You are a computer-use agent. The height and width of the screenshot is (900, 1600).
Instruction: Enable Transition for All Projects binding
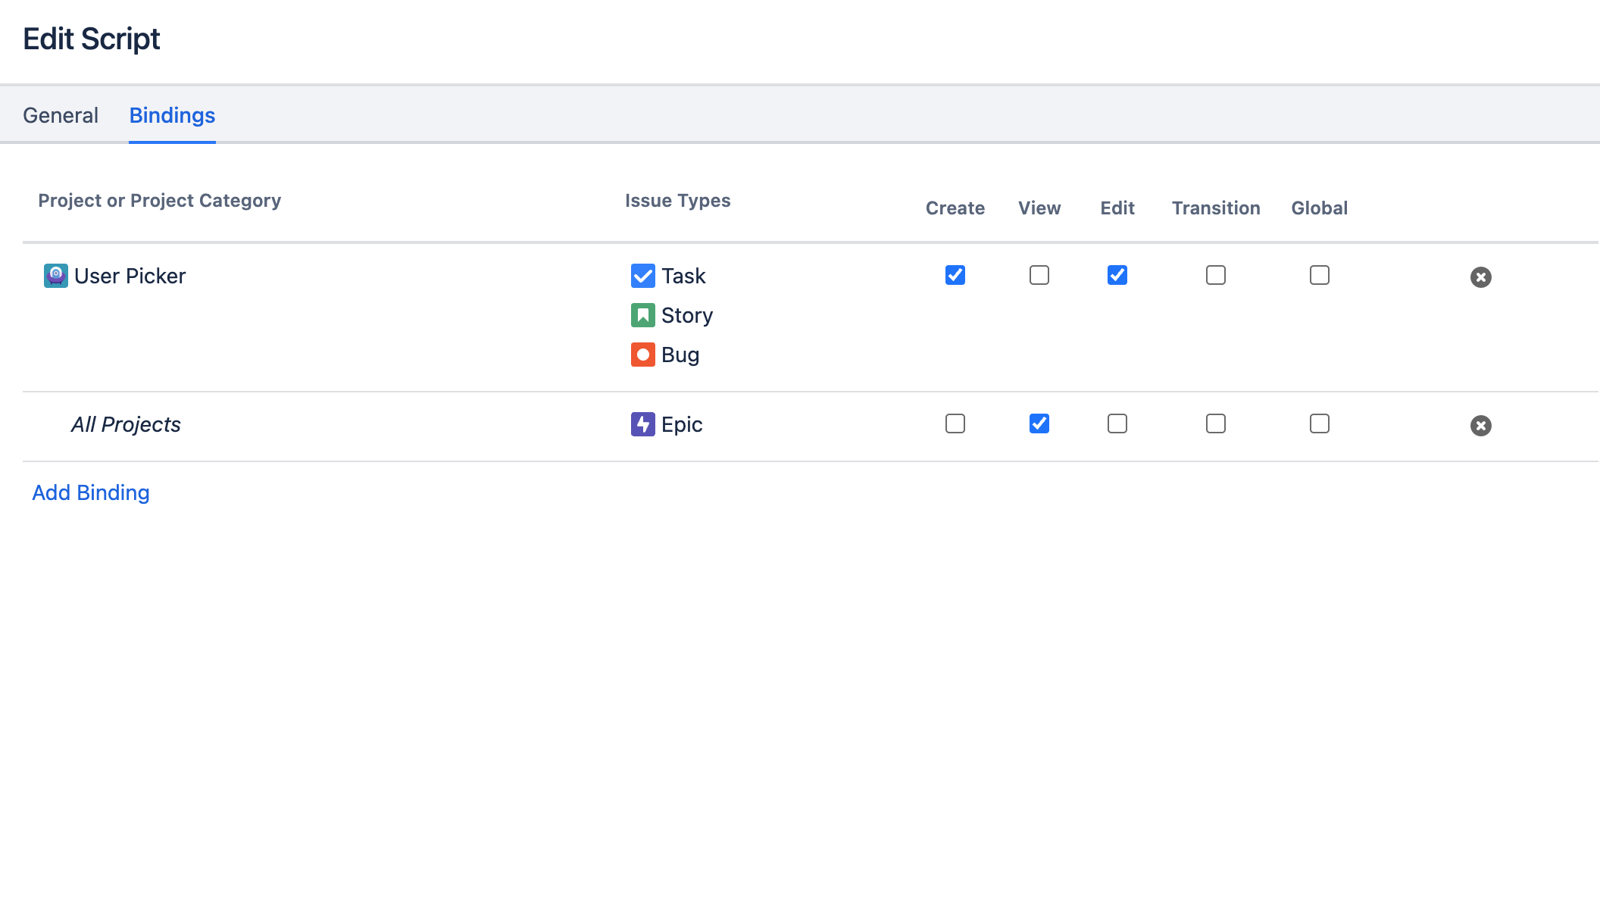coord(1215,424)
